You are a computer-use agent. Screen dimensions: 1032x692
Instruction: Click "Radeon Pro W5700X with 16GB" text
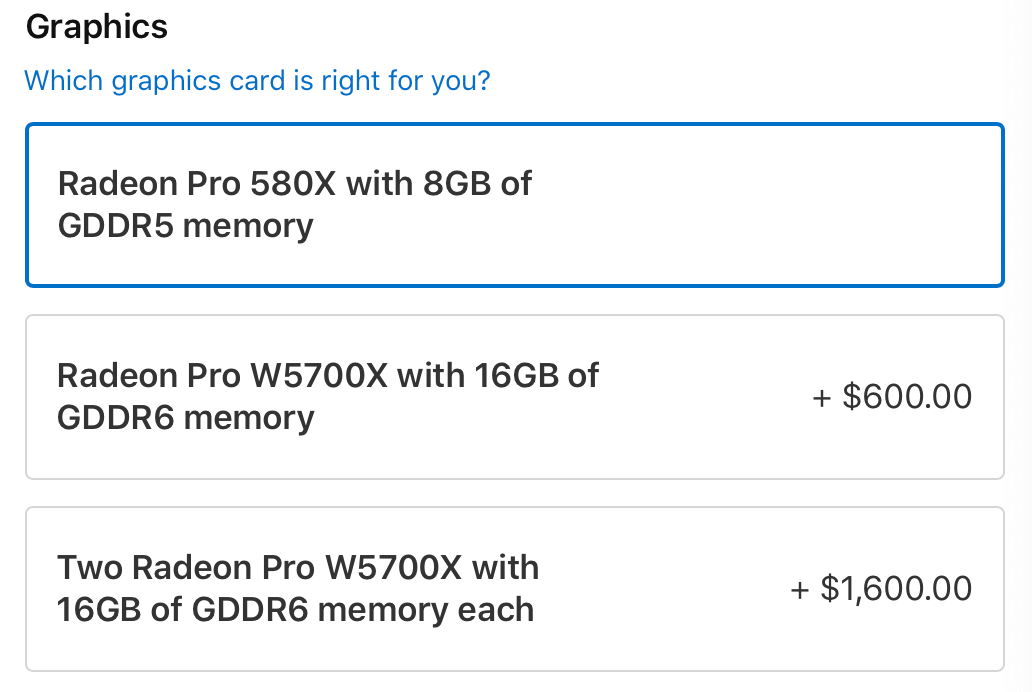coord(328,374)
